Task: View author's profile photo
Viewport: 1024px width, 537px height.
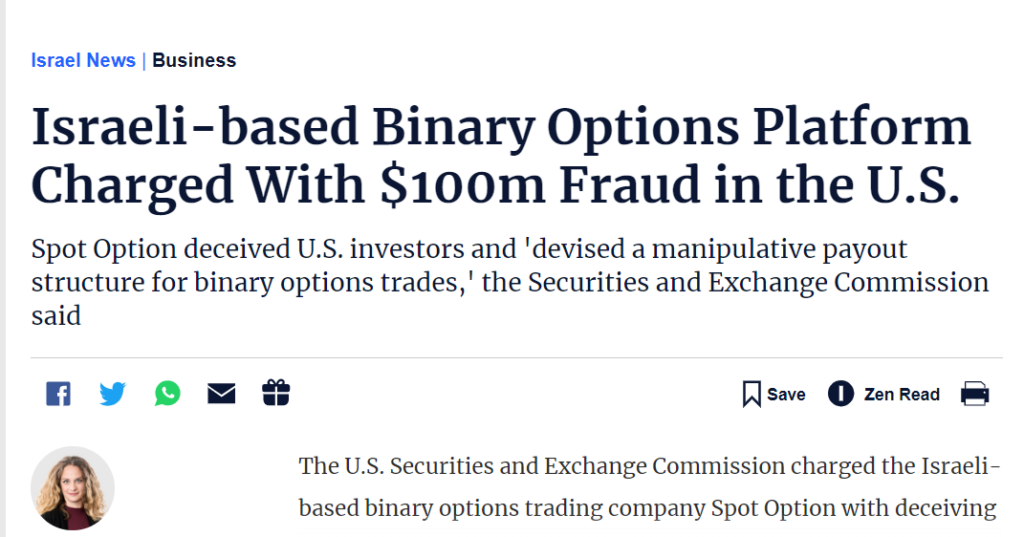Action: click(72, 488)
